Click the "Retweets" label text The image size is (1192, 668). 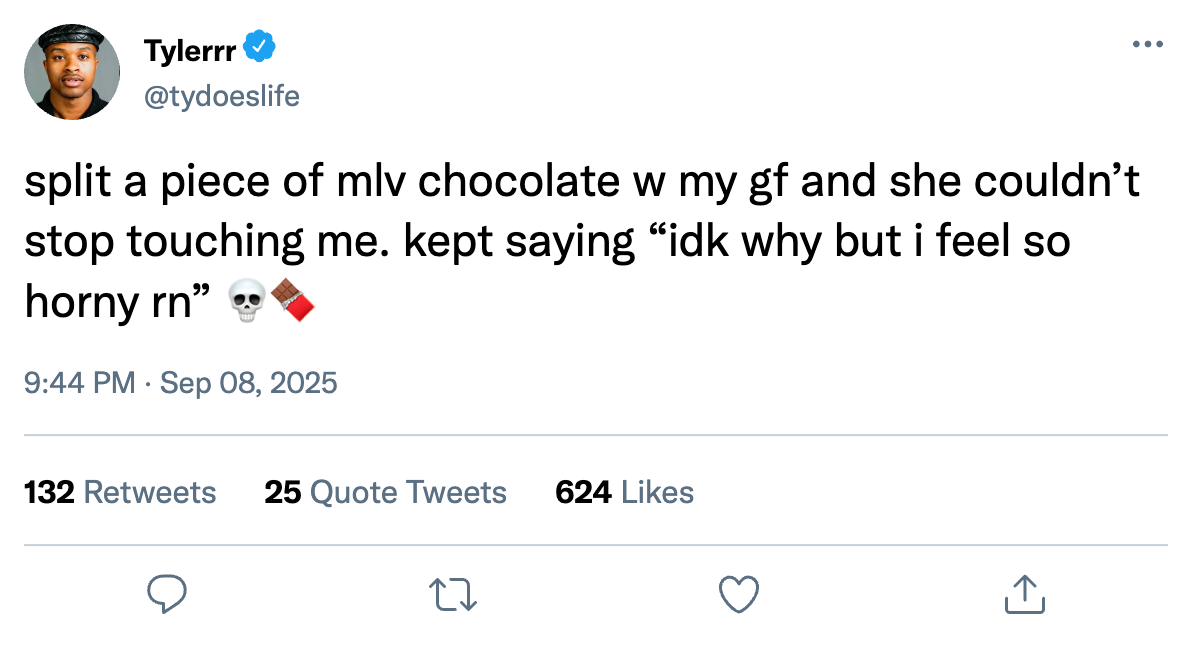click(150, 492)
